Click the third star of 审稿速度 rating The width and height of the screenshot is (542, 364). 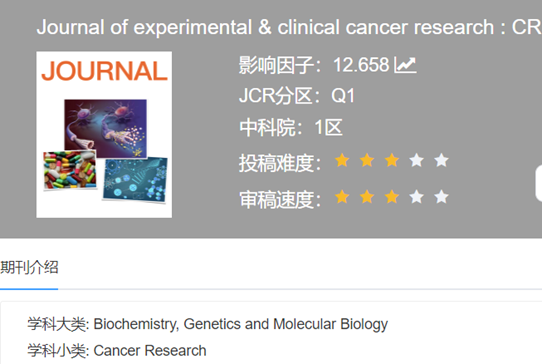point(392,197)
